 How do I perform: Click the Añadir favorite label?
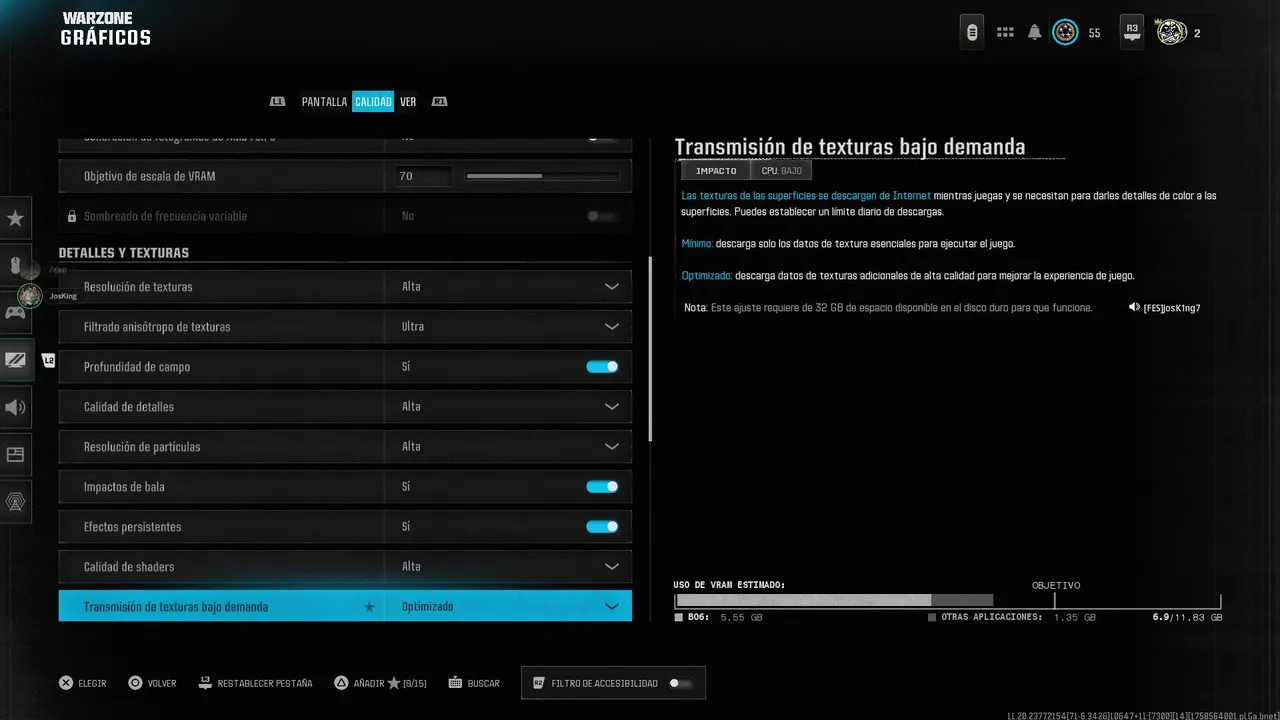coord(369,684)
